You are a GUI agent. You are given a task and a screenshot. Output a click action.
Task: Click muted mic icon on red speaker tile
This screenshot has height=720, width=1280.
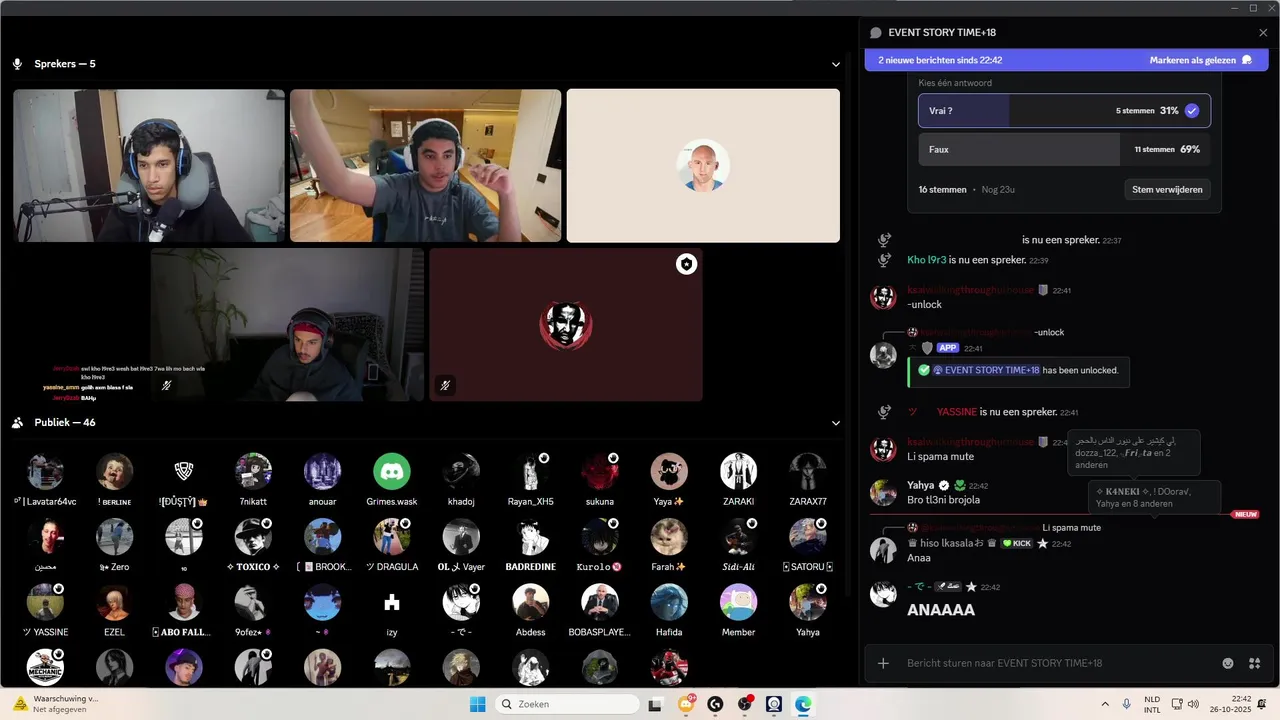(445, 385)
